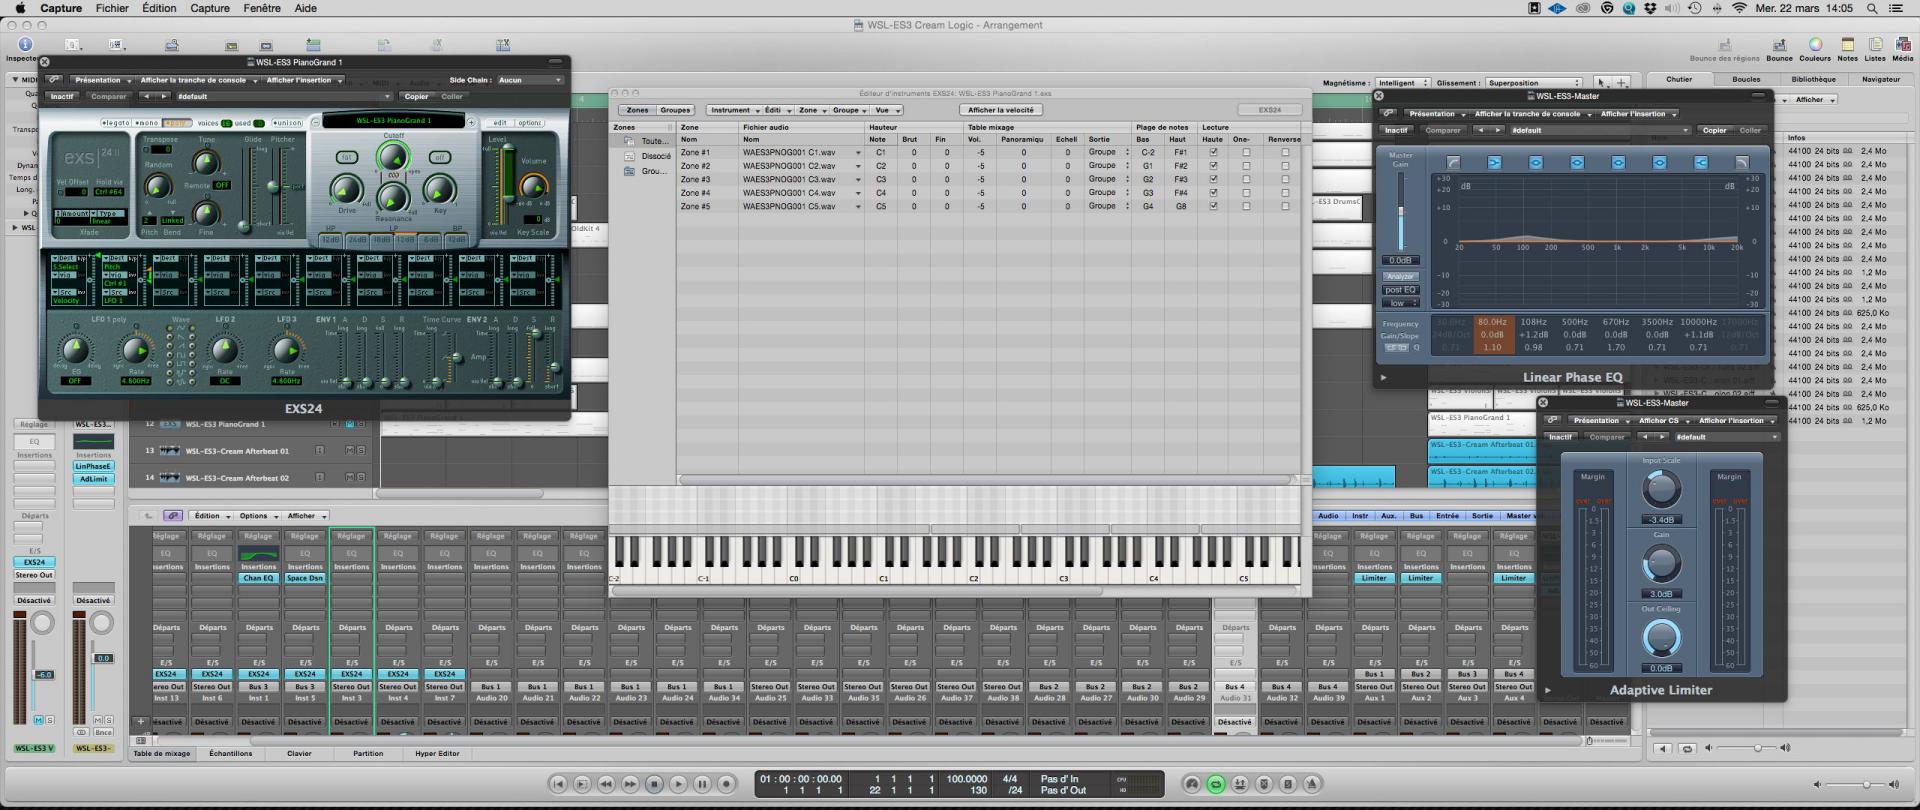
Task: Open the Fenêtre menu in the menu bar
Action: [x=262, y=8]
